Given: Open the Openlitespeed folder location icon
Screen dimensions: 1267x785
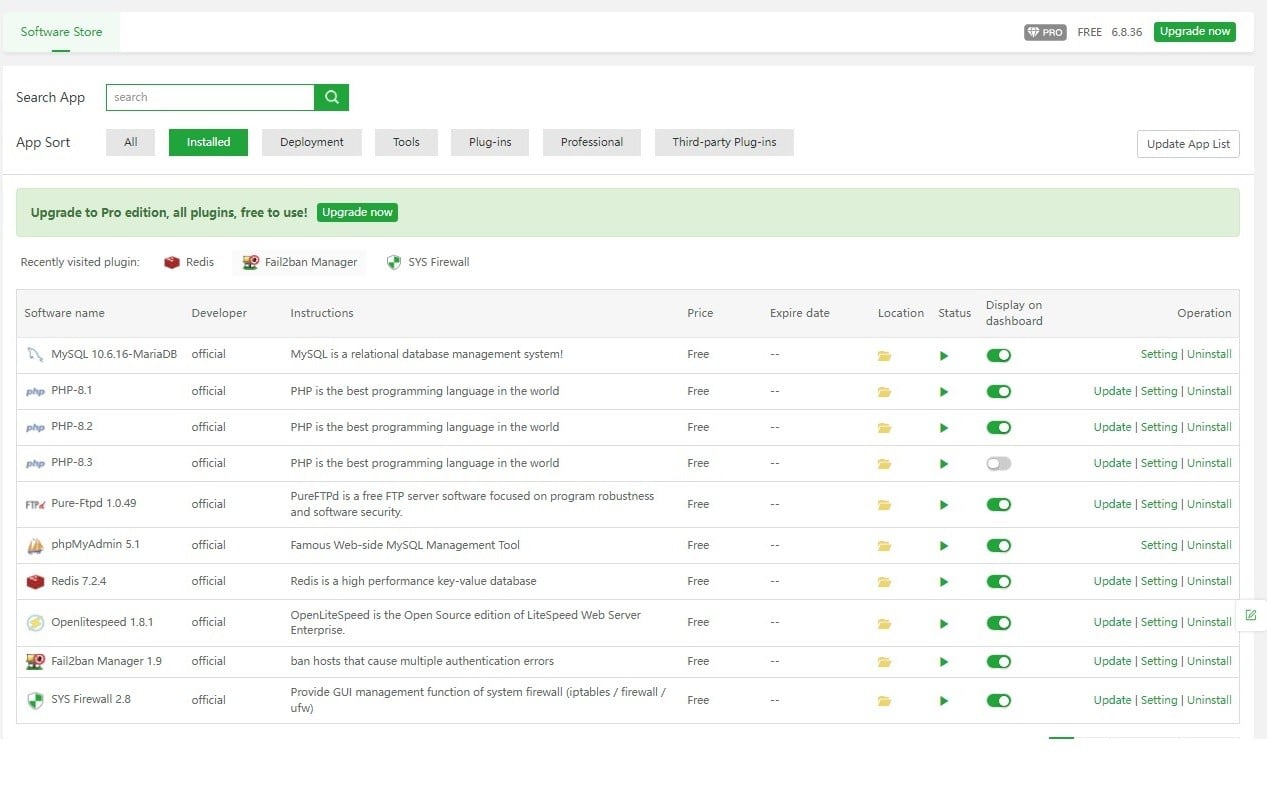Looking at the screenshot, I should click(x=884, y=623).
